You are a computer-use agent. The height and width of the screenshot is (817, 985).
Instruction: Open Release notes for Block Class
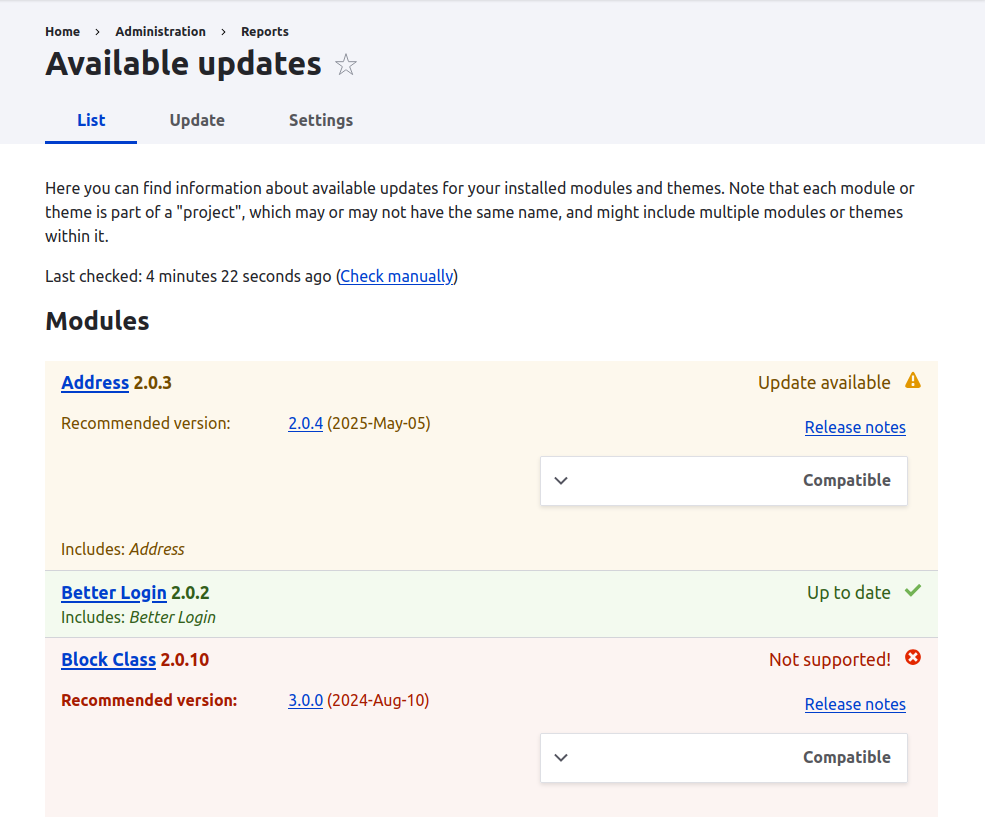pos(855,704)
